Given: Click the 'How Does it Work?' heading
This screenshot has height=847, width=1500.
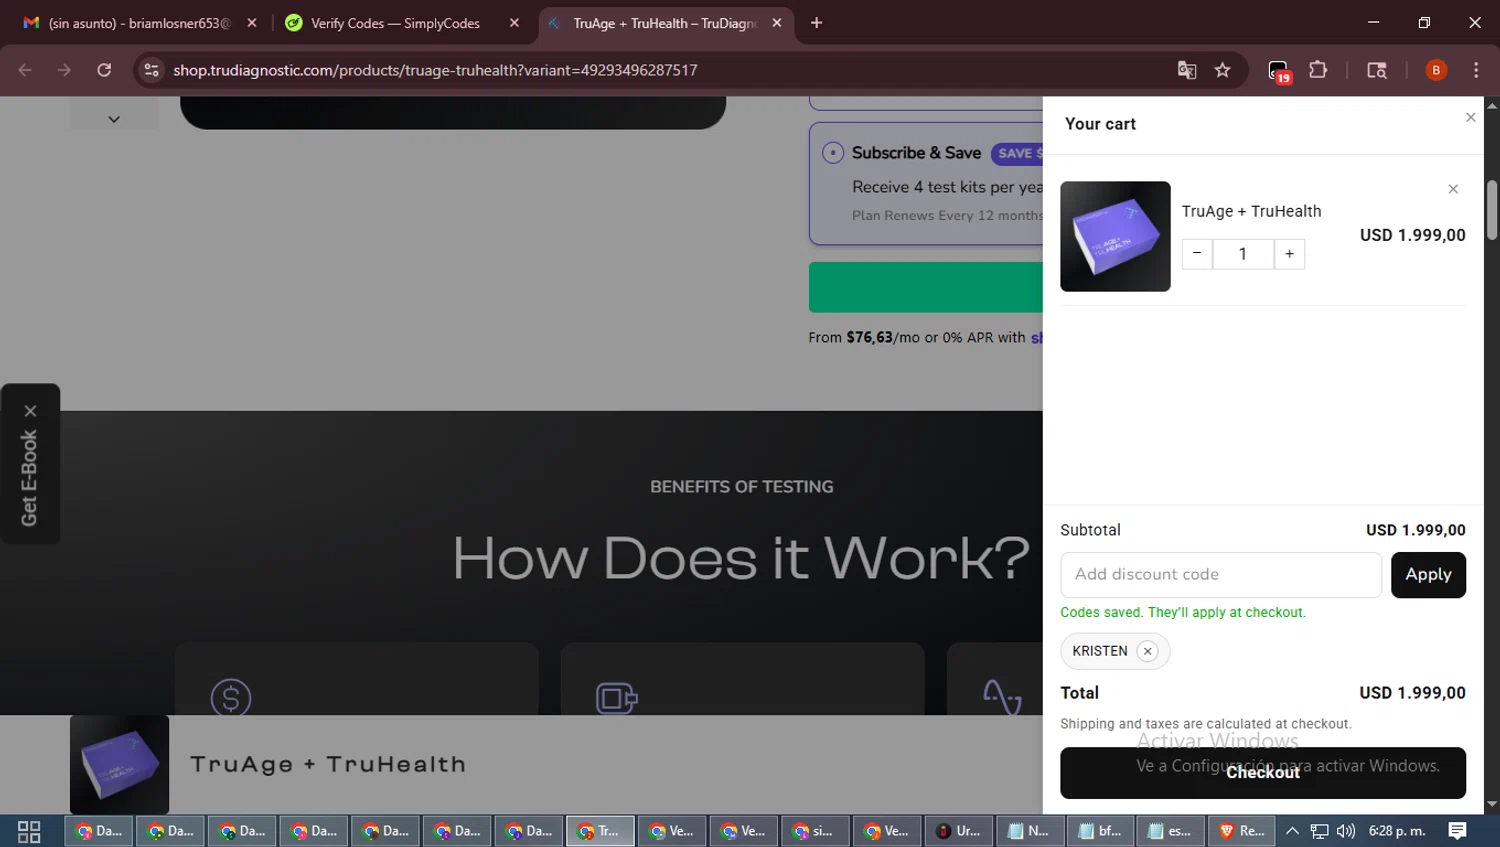Looking at the screenshot, I should pyautogui.click(x=741, y=557).
